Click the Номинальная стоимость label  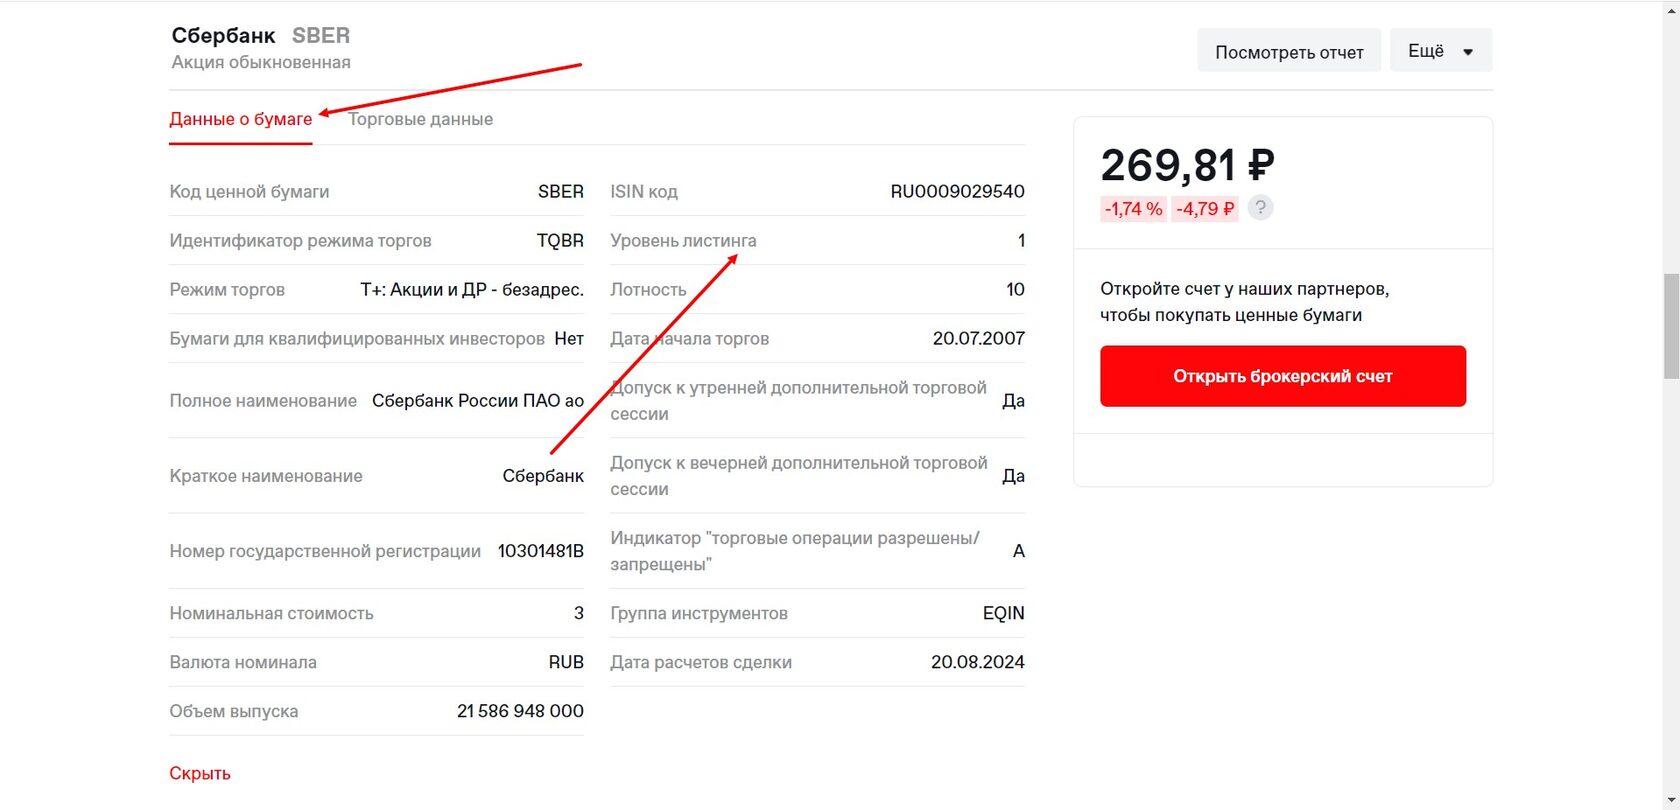271,613
